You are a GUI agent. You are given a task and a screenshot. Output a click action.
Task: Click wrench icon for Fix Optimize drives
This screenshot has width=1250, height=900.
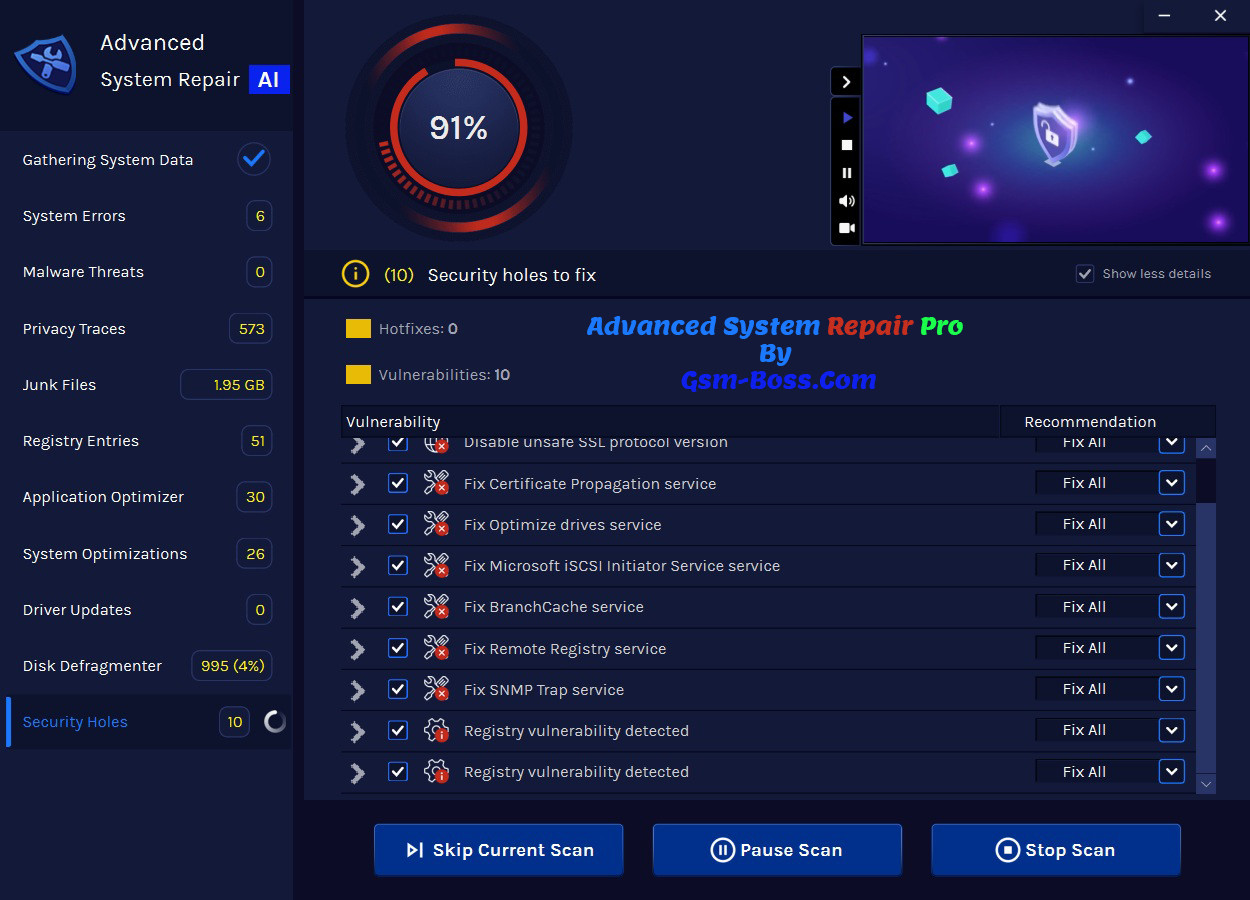[x=436, y=524]
